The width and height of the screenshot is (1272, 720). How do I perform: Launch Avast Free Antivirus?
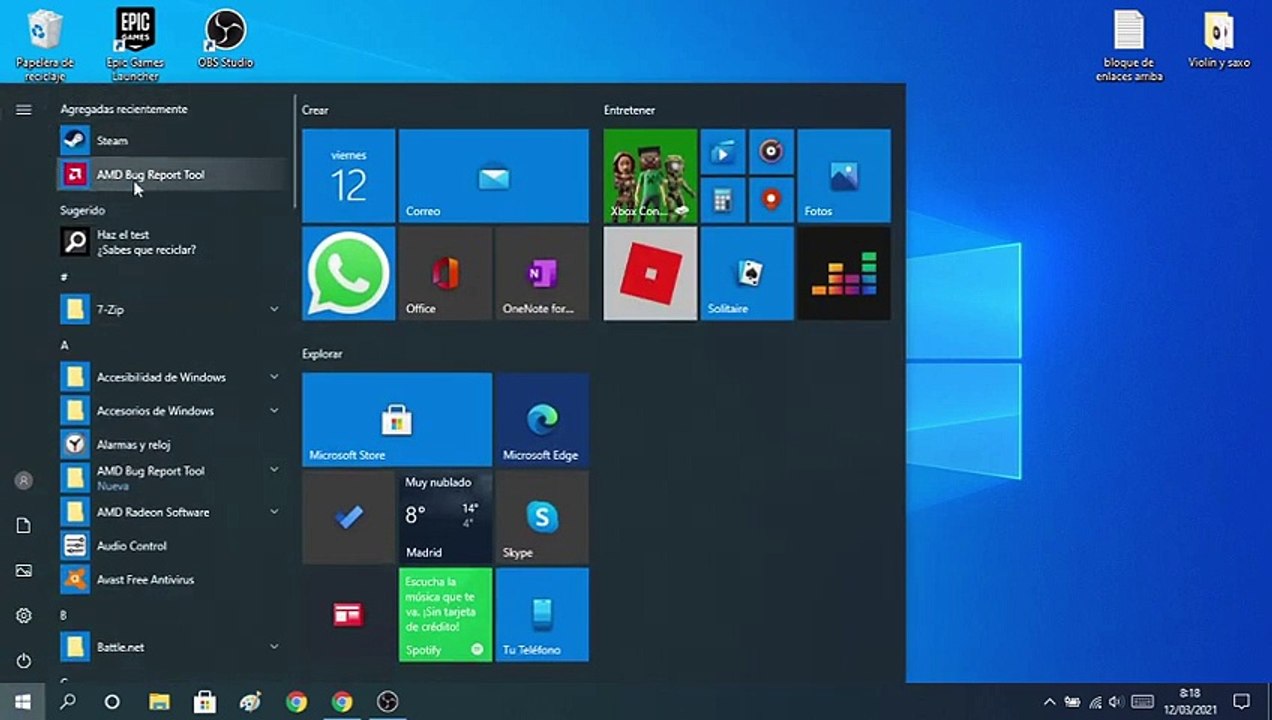[x=170, y=580]
